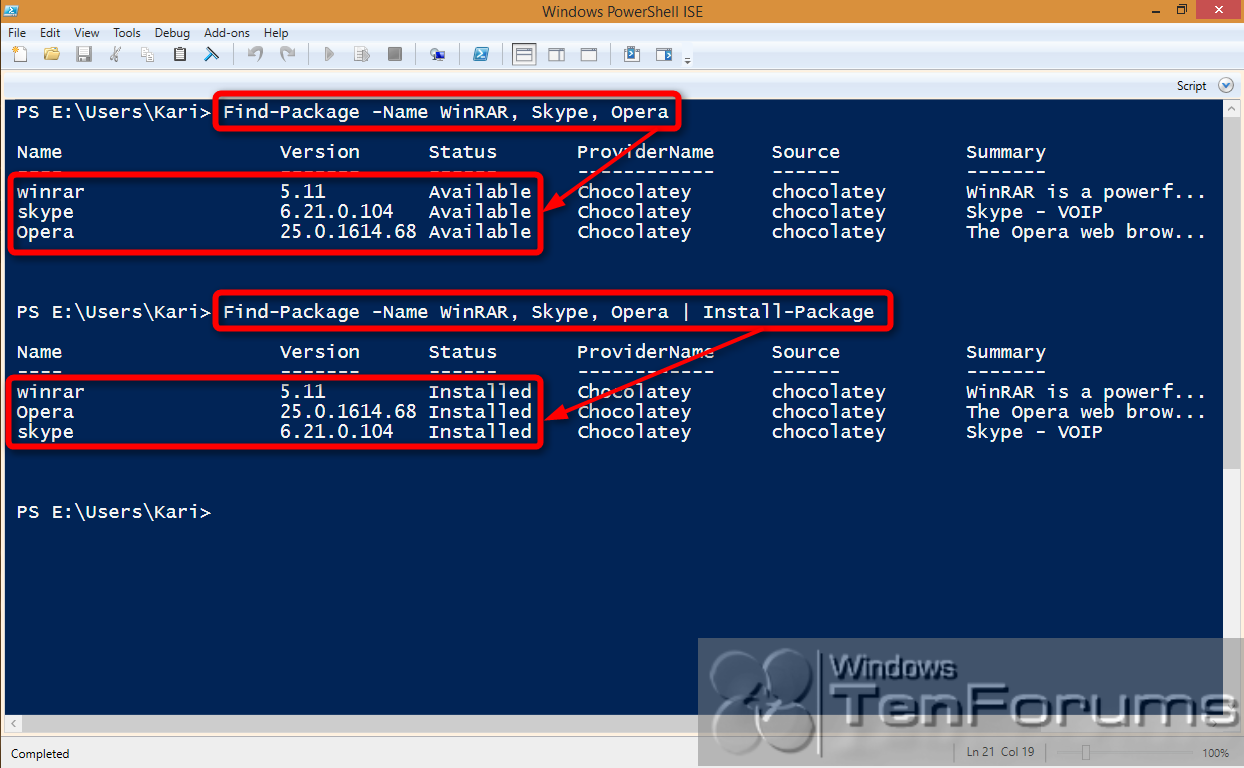Image resolution: width=1244 pixels, height=768 pixels.
Task: Click 'The Opera web brow...' in the Installed row
Action: (1086, 412)
